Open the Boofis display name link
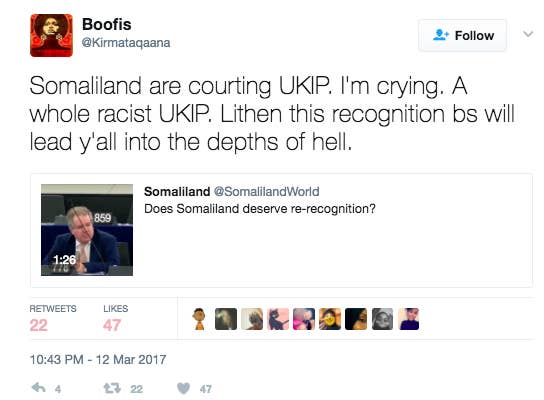 (107, 25)
